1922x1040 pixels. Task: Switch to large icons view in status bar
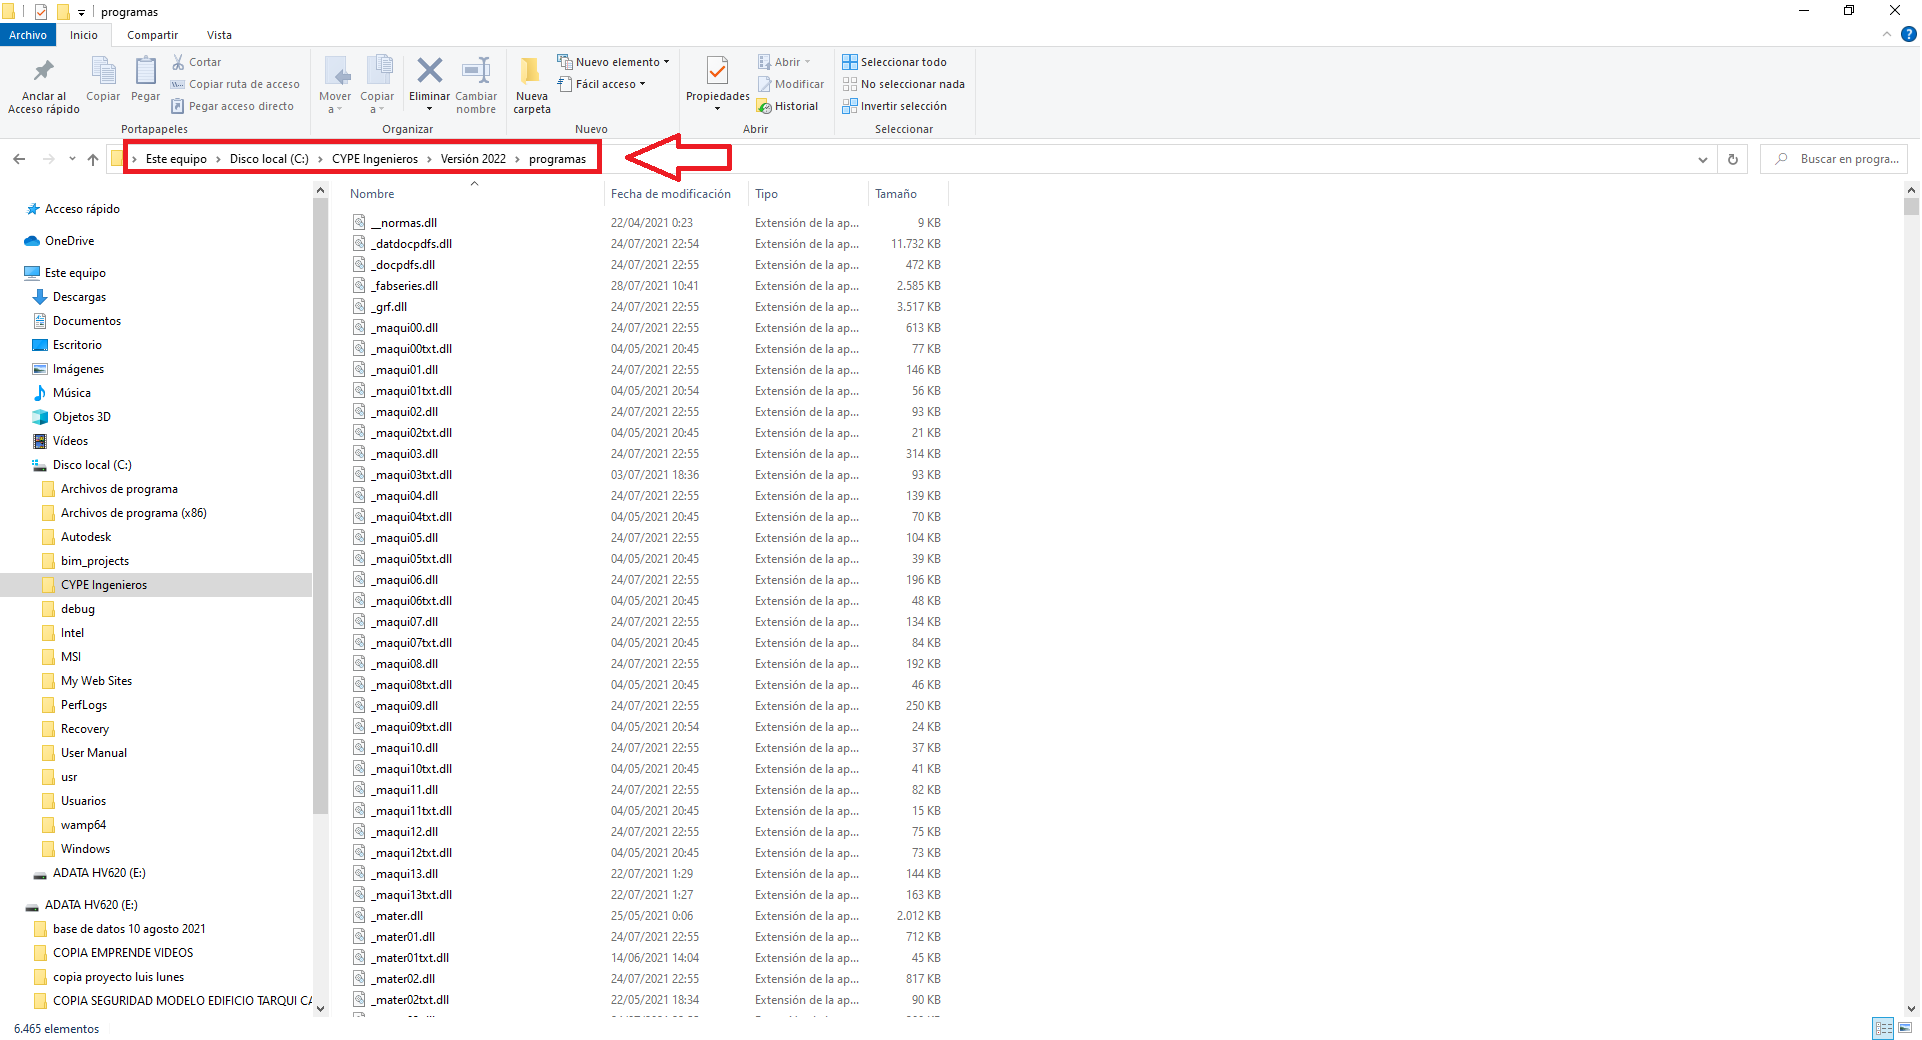[1905, 1028]
